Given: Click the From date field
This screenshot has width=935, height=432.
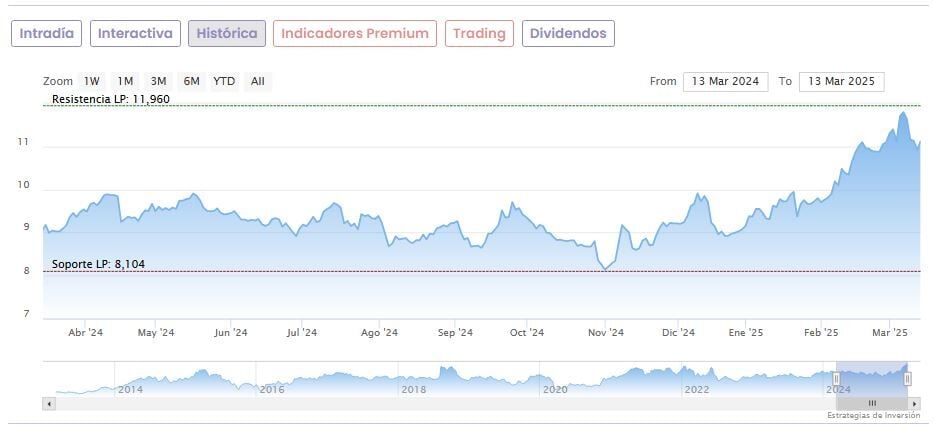Looking at the screenshot, I should (725, 81).
